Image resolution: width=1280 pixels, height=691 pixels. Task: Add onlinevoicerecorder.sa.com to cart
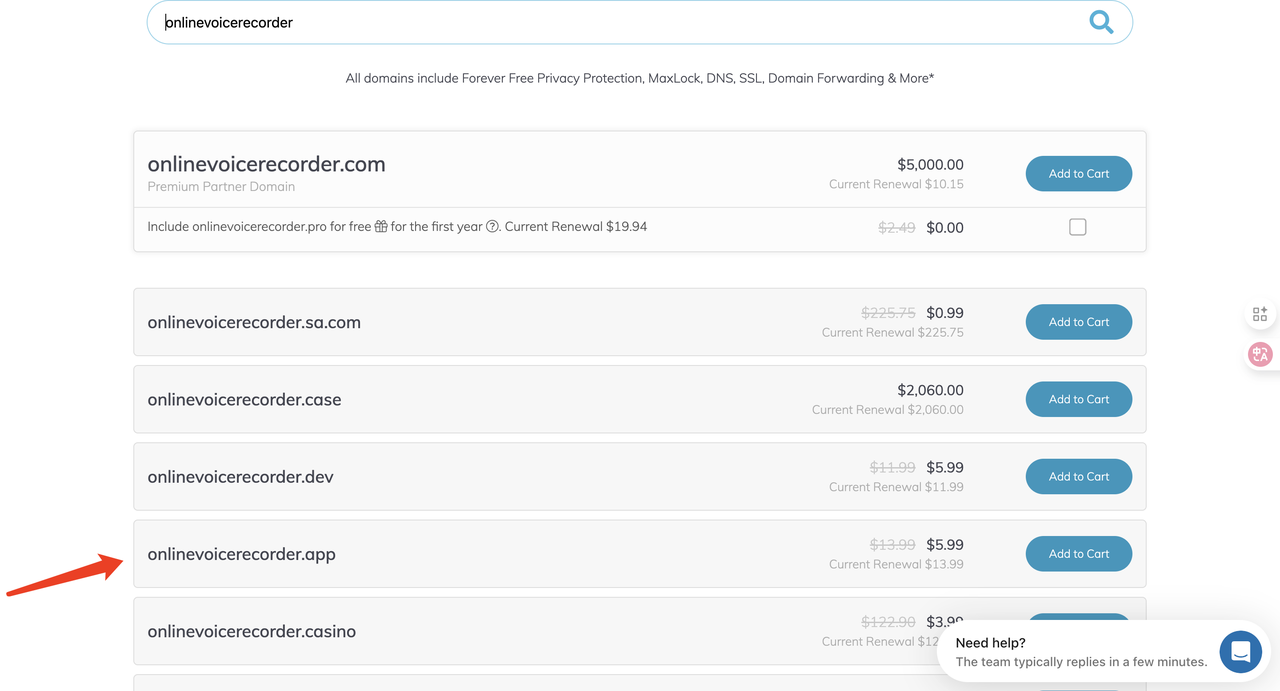click(x=1078, y=322)
